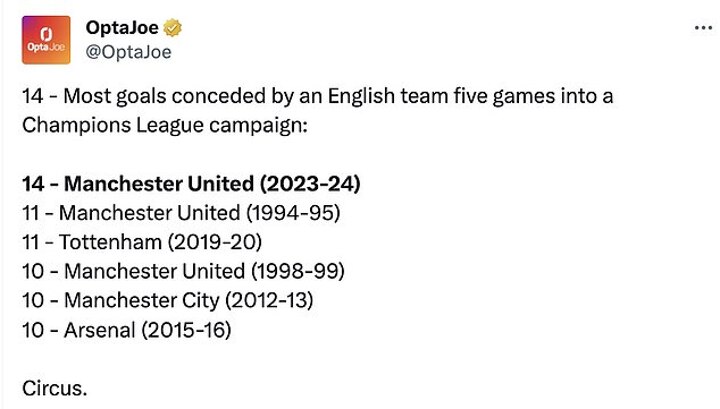
Task: Open the OptaJoe profile avatar
Action: (x=46, y=41)
